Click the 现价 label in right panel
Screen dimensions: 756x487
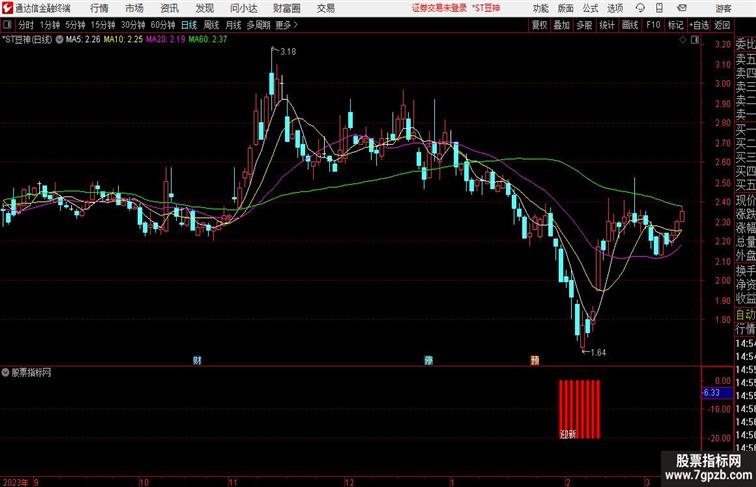tap(745, 200)
